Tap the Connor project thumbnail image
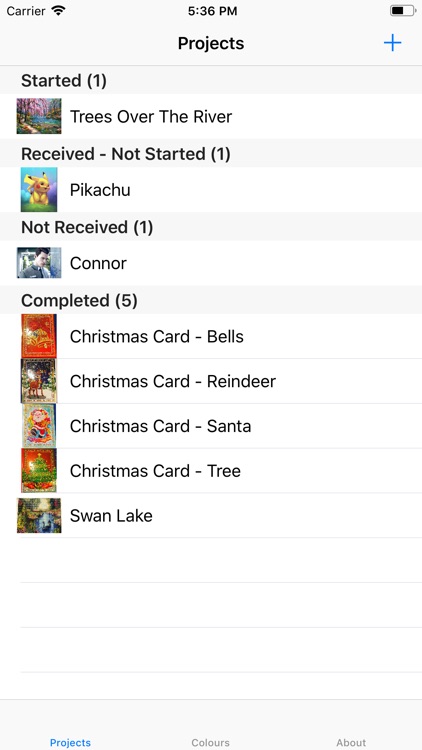 (39, 263)
